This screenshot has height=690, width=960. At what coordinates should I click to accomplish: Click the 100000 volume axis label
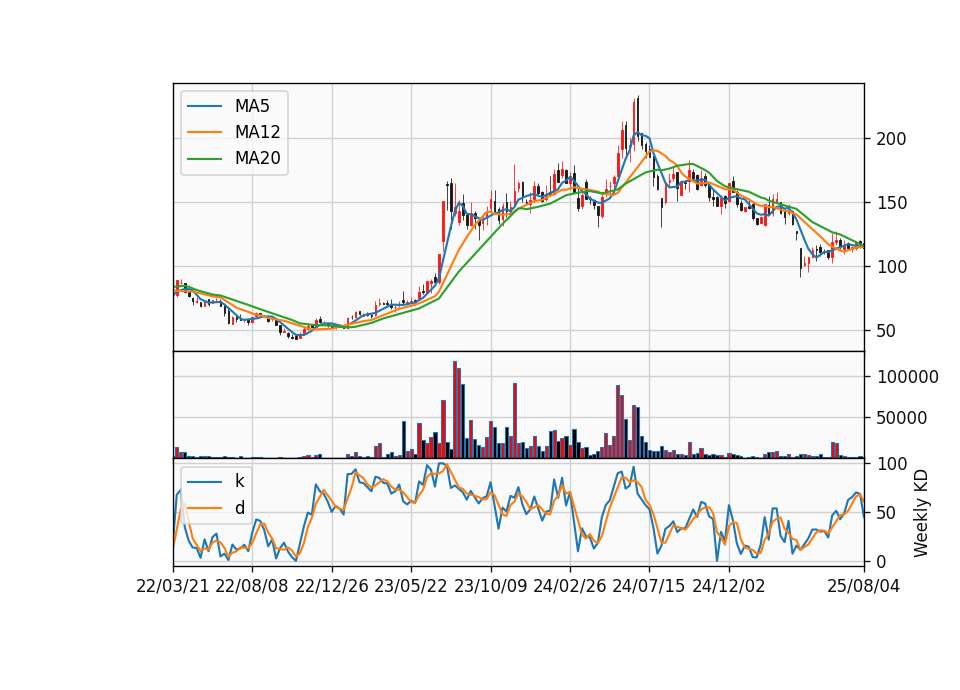click(907, 377)
